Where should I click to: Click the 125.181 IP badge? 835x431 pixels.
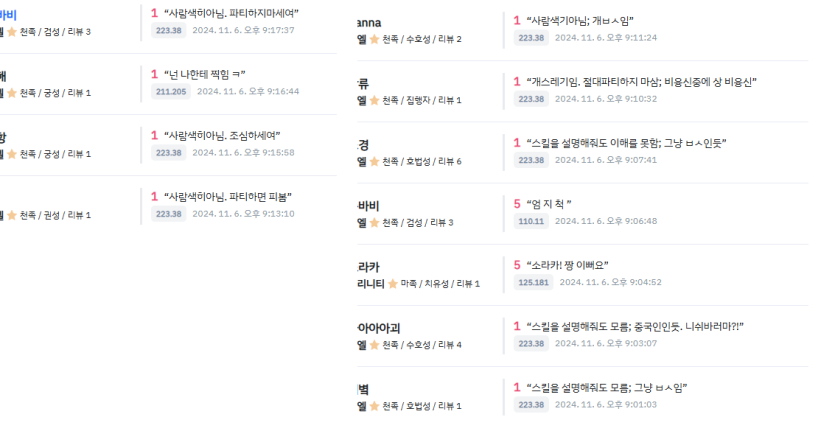(534, 282)
